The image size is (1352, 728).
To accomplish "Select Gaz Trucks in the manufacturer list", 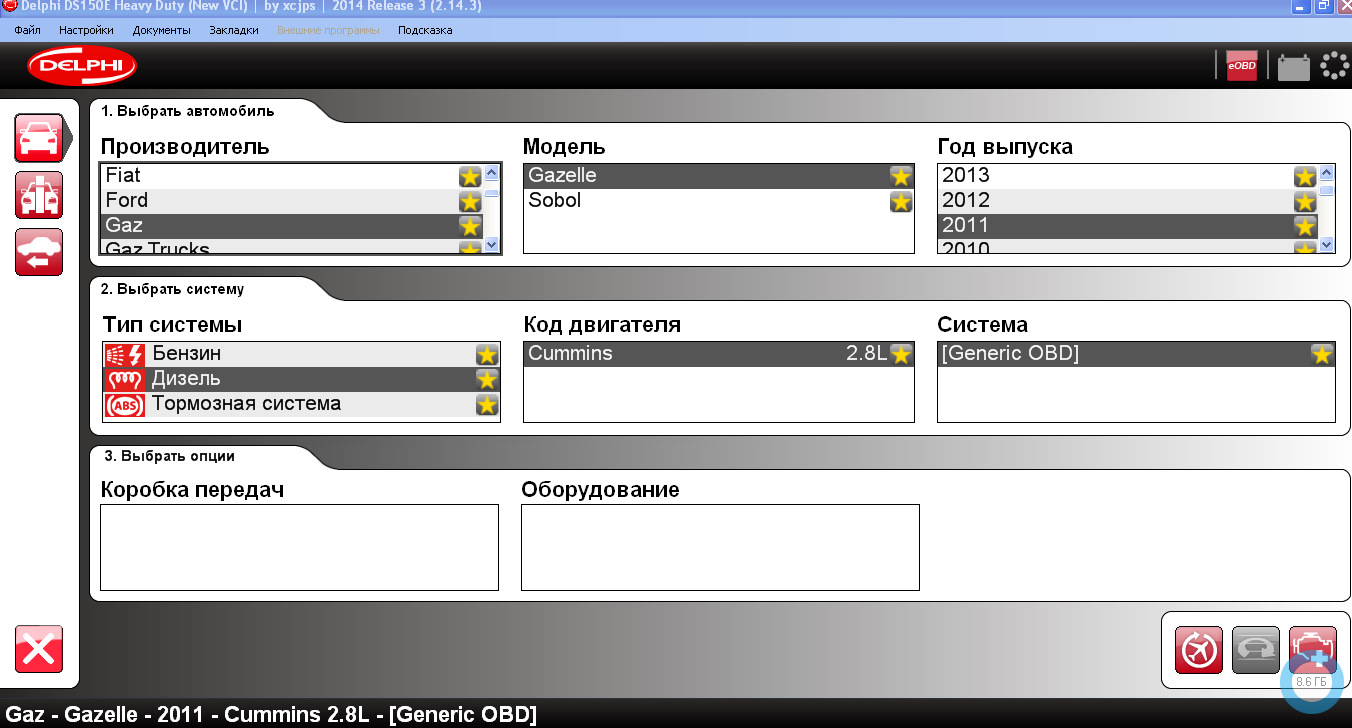I will (x=291, y=247).
